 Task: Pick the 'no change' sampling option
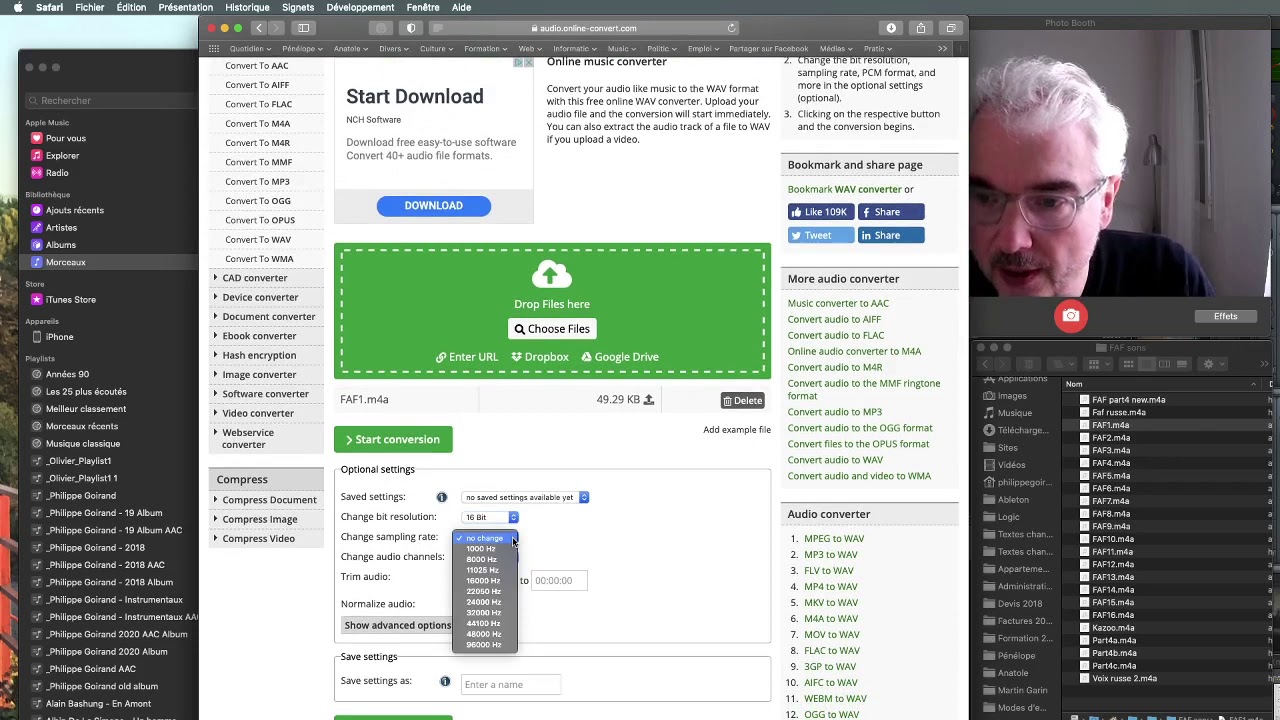[484, 538]
